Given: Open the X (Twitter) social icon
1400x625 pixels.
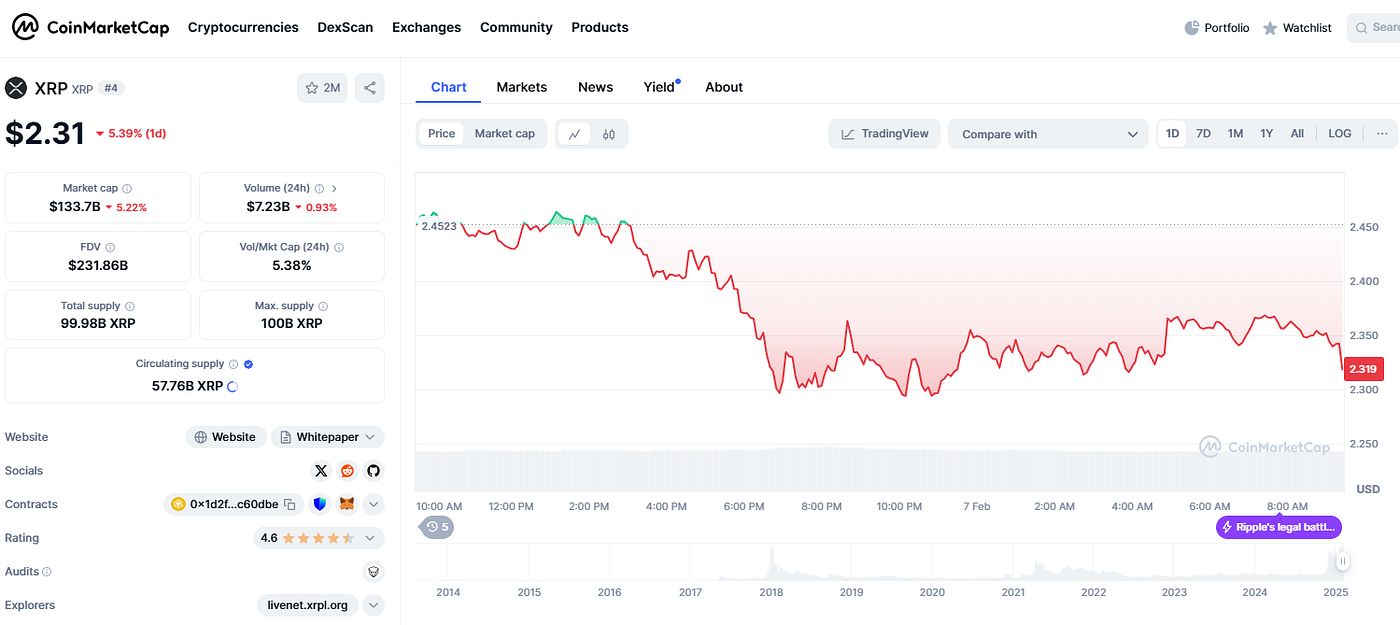Looking at the screenshot, I should click(321, 471).
